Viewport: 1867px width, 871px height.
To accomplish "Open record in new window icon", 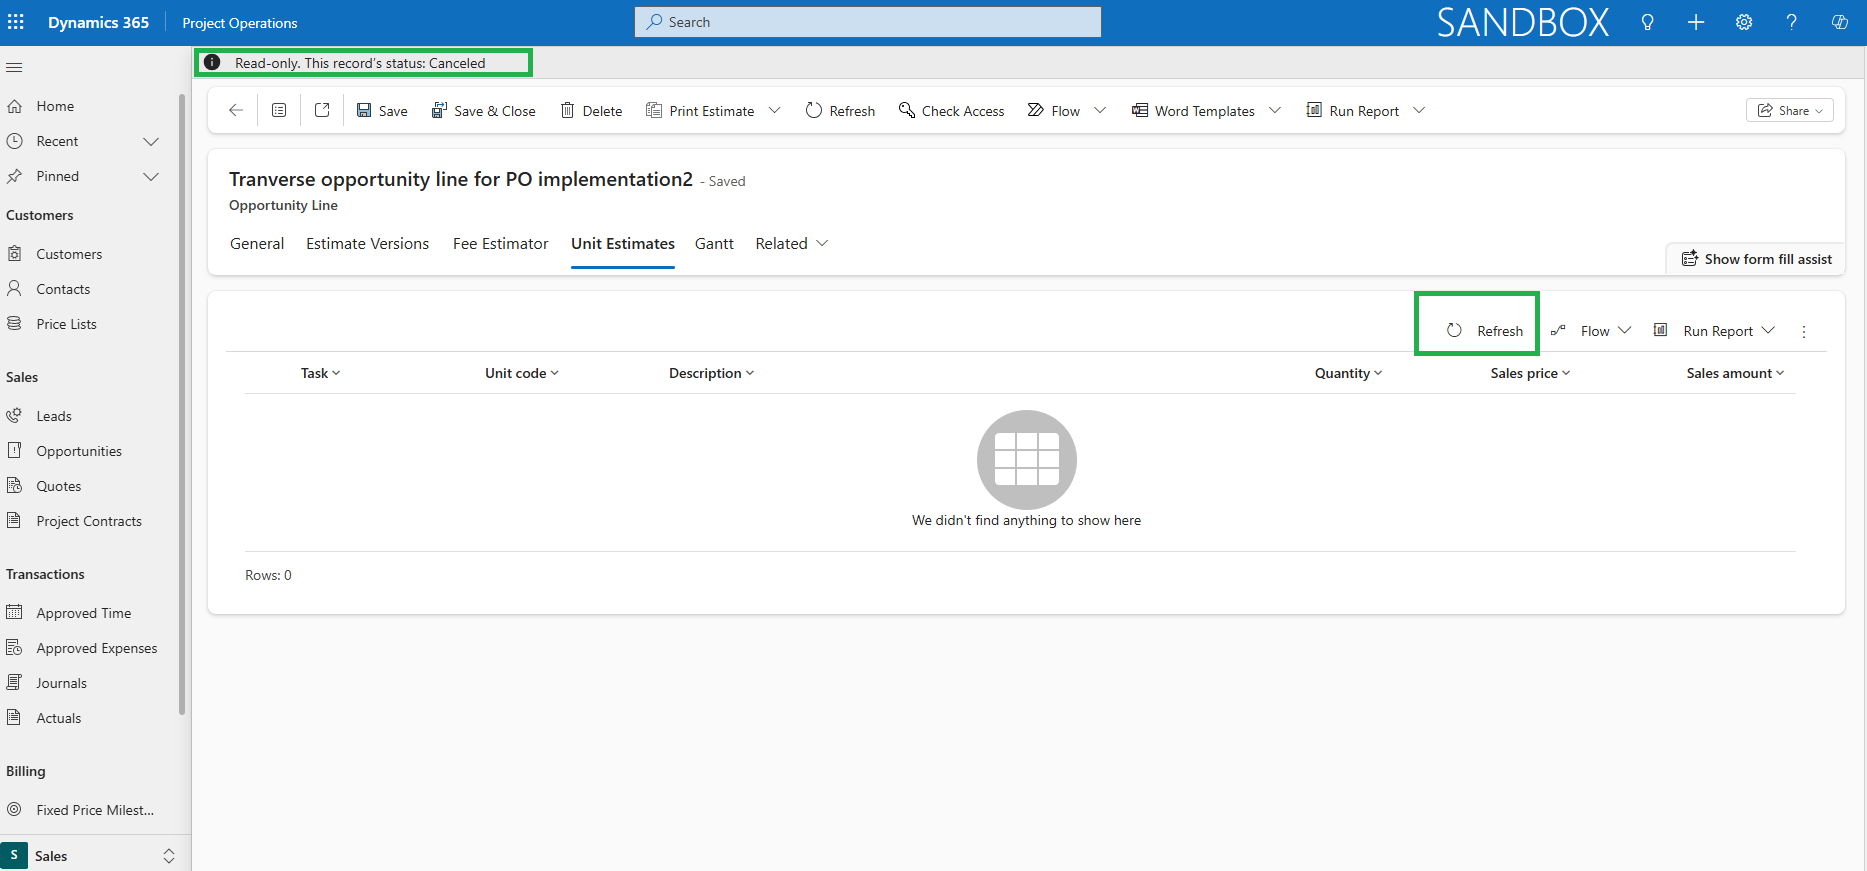I will tap(322, 111).
